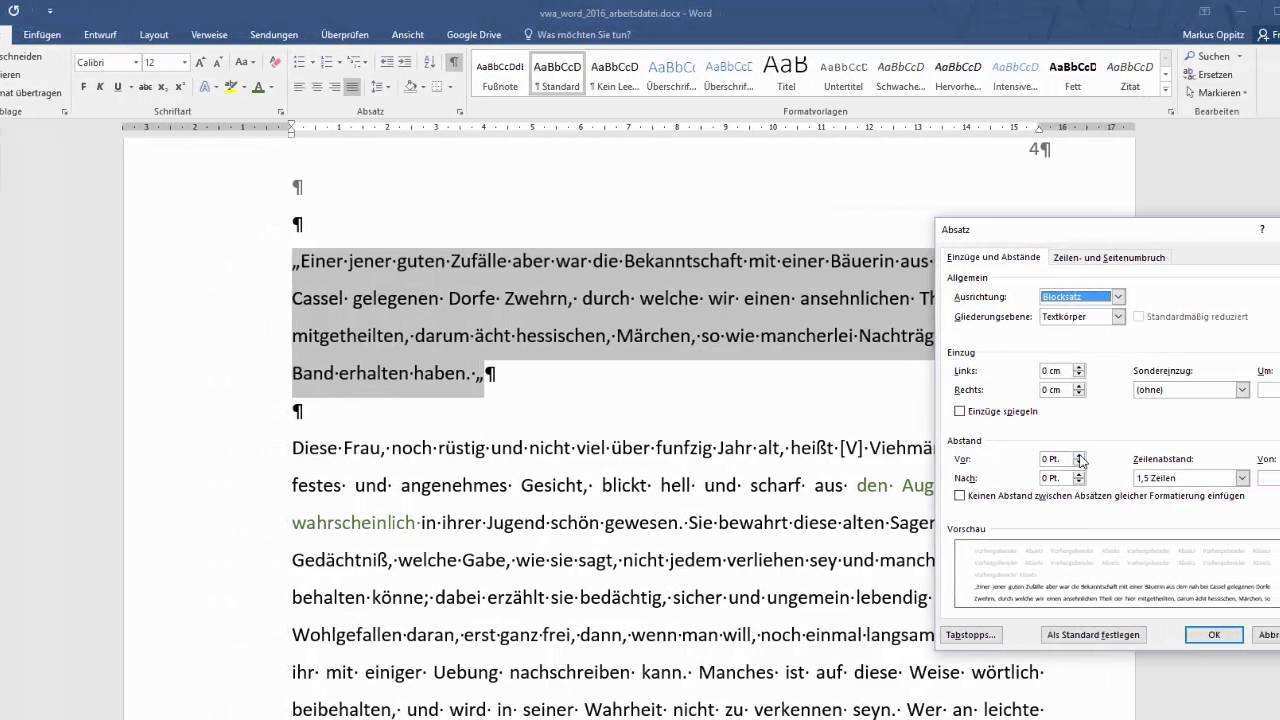Open the Gliederungsebene dropdown (Textkörper)
Image resolution: width=1280 pixels, height=720 pixels.
[x=1118, y=317]
